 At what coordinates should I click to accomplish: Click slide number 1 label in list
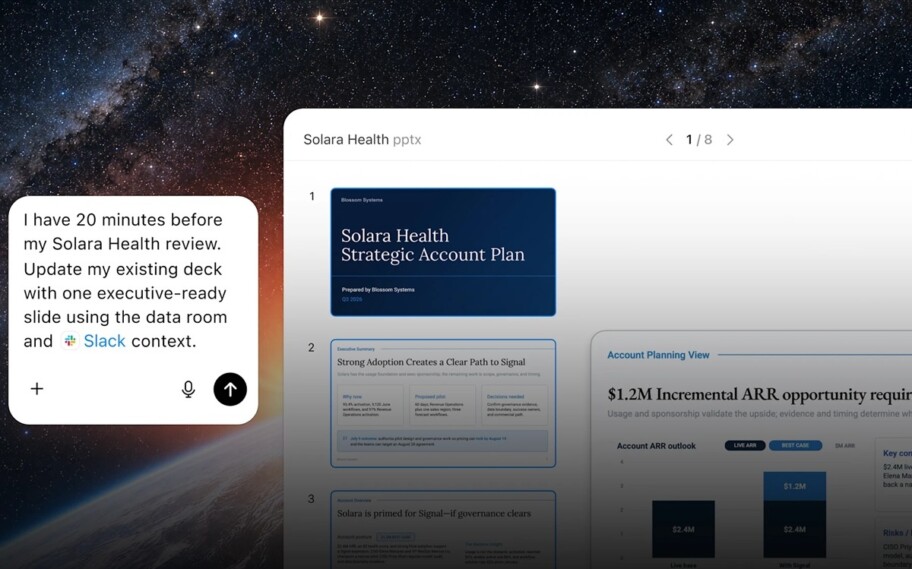312,196
